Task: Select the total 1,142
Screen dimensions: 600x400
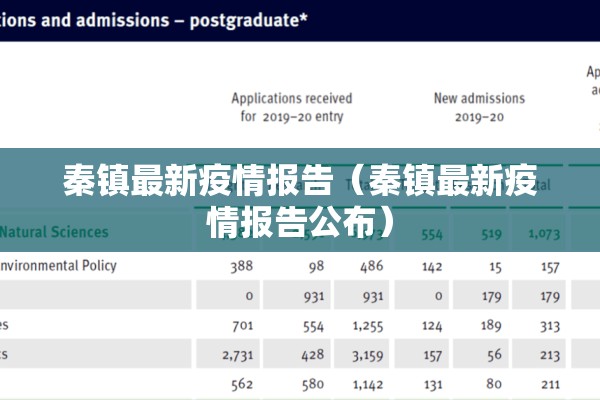Action: tap(368, 385)
